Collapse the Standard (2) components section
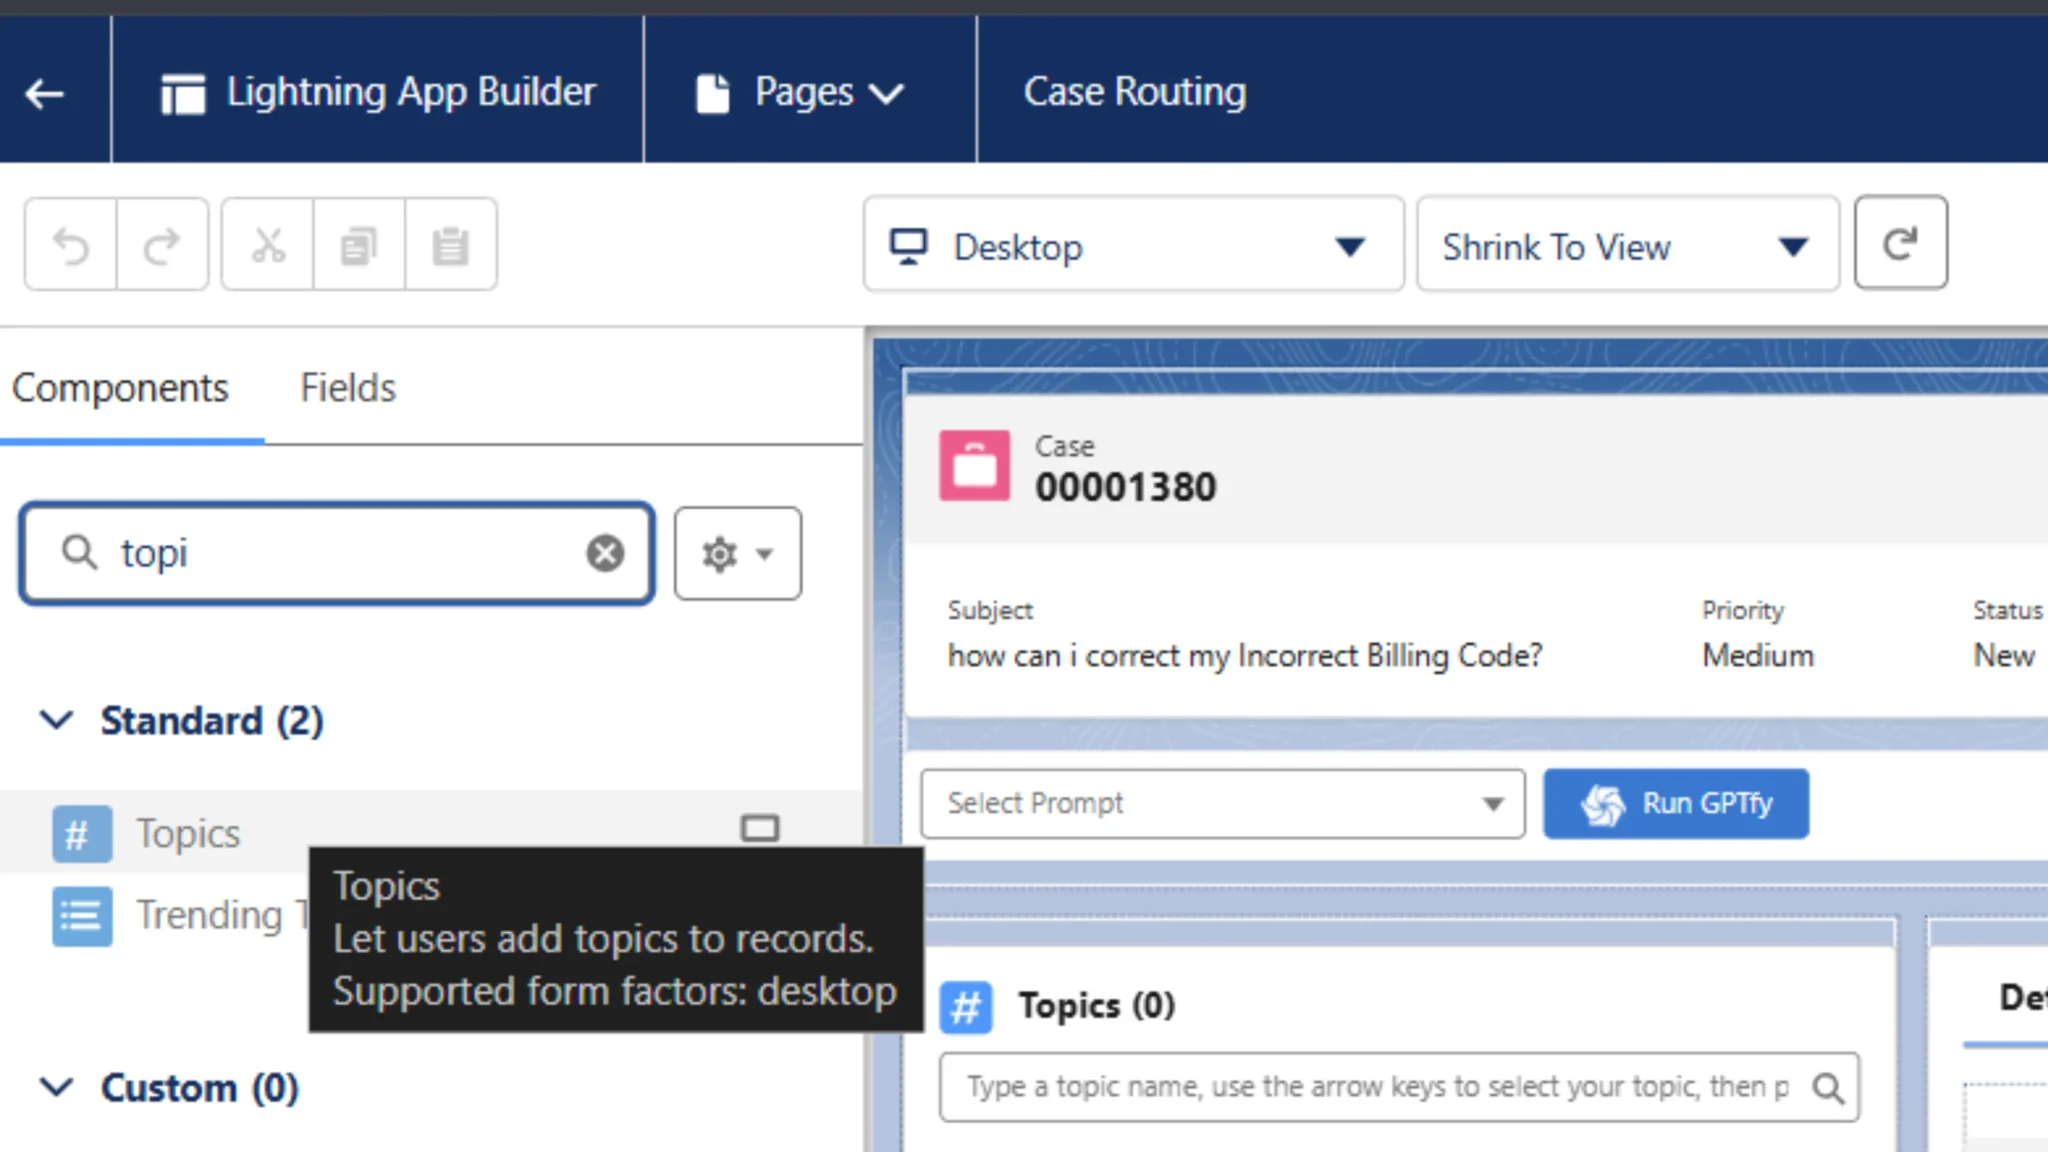This screenshot has height=1152, width=2048. point(56,720)
